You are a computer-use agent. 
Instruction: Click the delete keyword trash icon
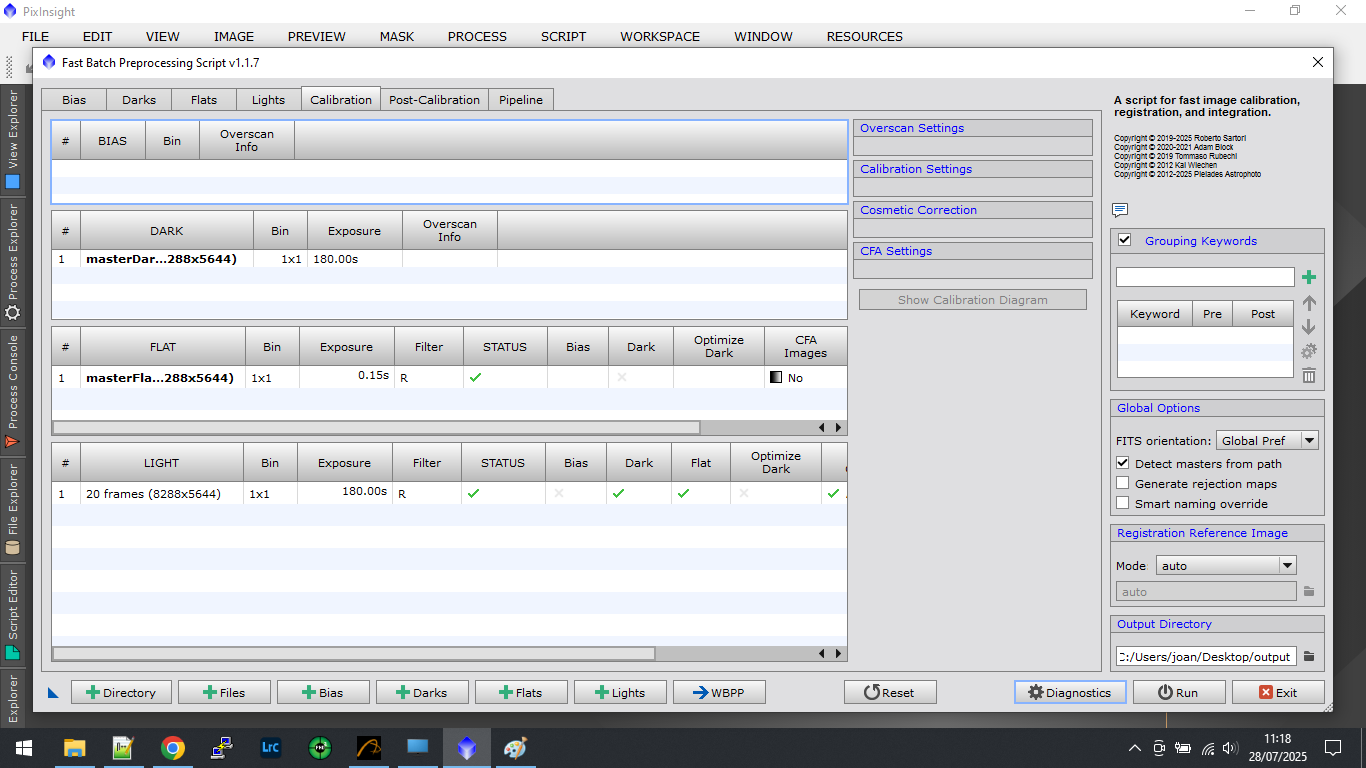[1309, 375]
